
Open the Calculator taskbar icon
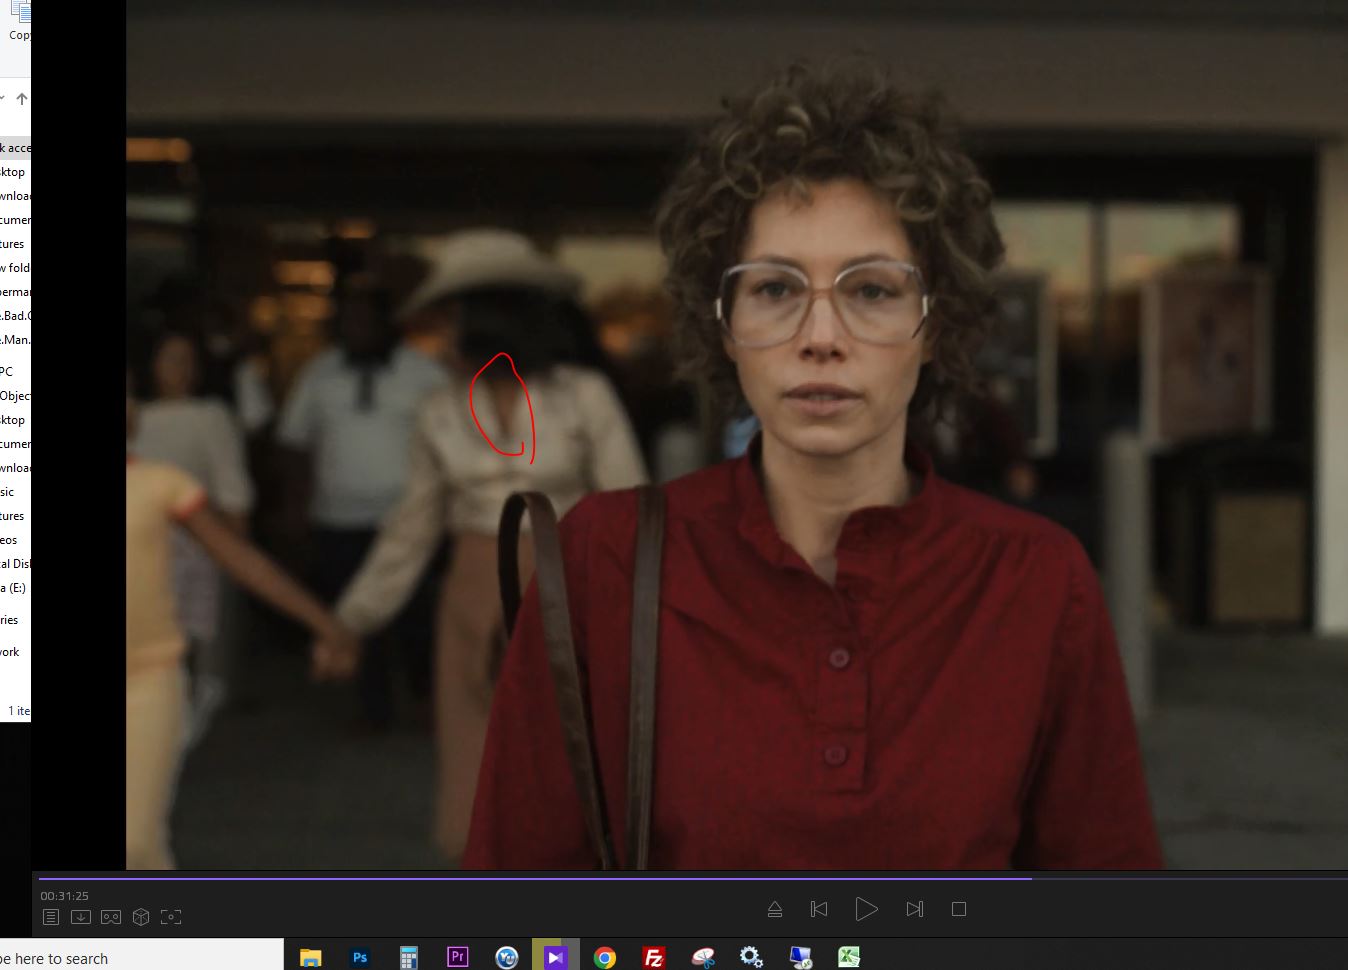click(x=408, y=957)
